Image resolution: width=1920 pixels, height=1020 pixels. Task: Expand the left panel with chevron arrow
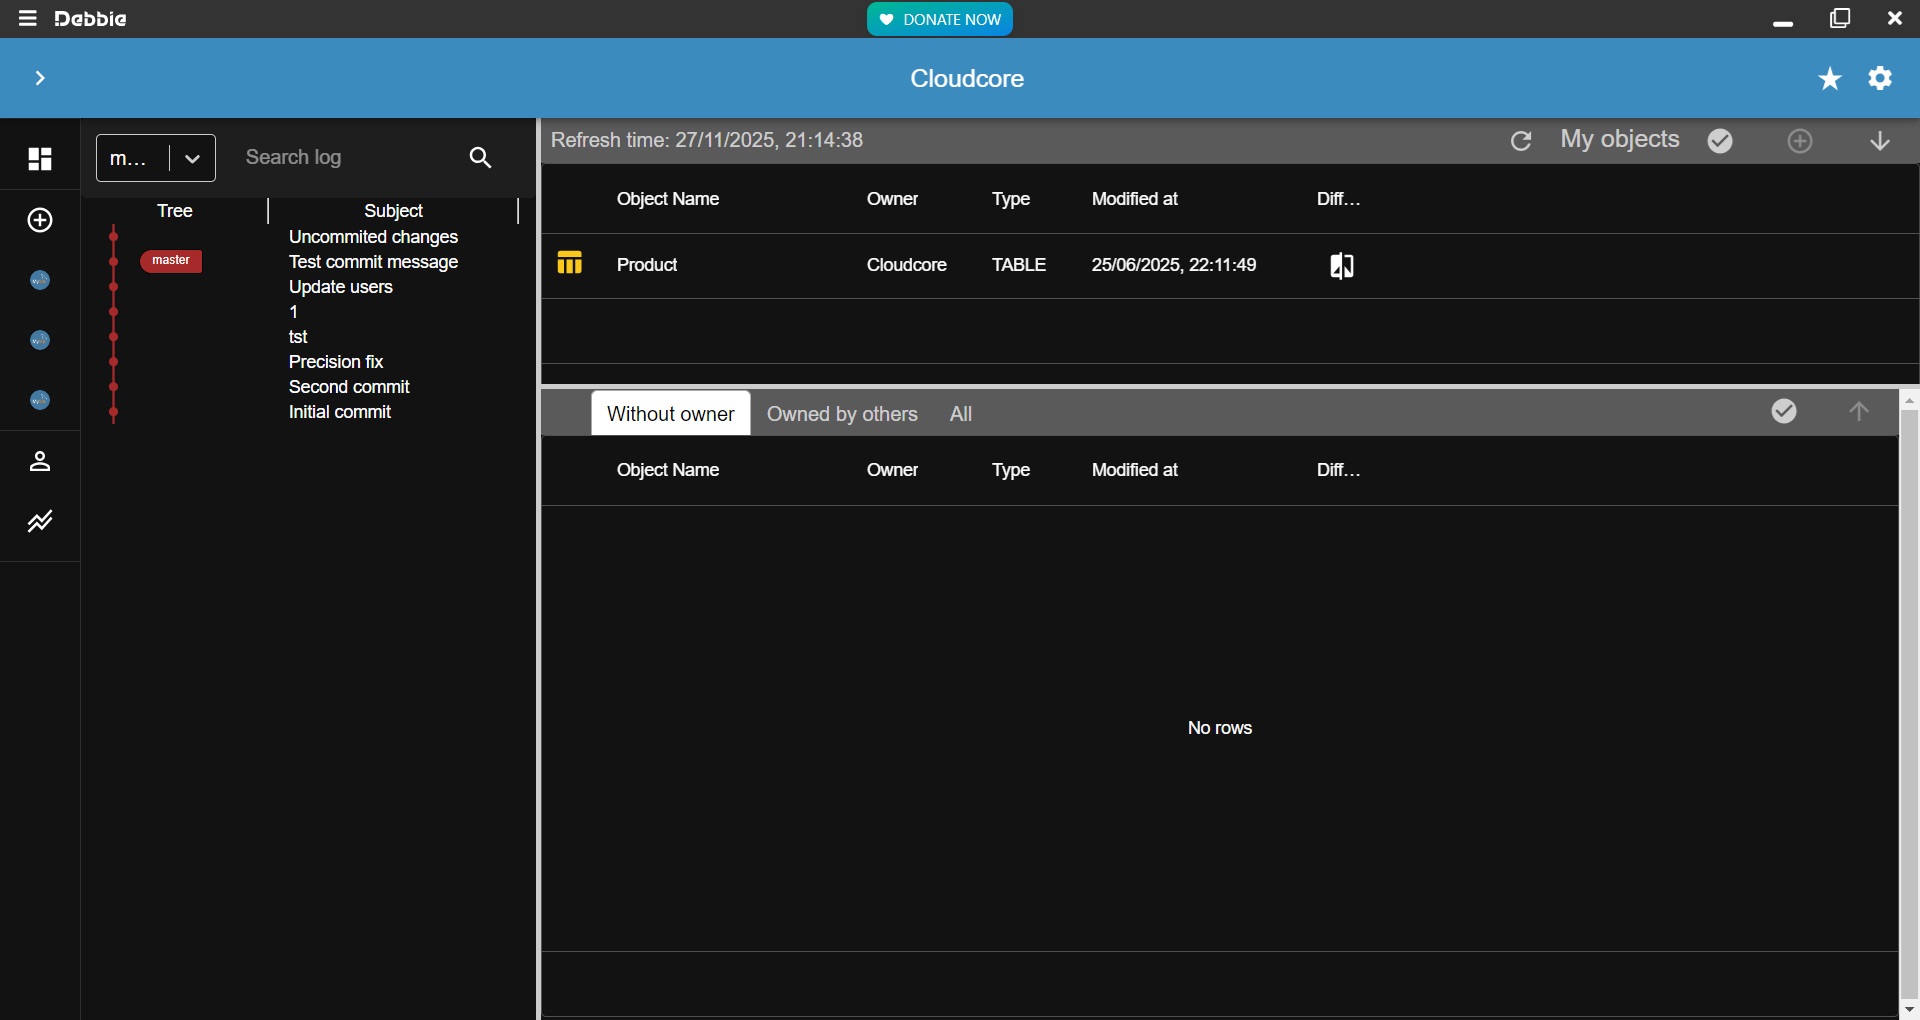(x=40, y=78)
